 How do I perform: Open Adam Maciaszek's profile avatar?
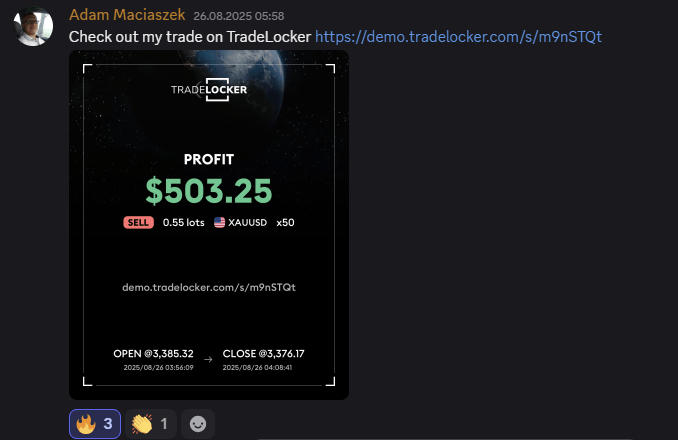pos(33,26)
